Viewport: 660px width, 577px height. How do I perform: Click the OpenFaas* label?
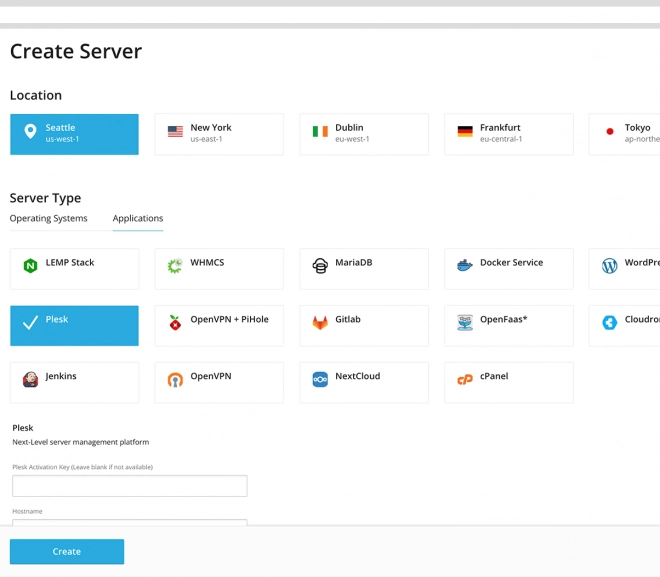point(503,319)
